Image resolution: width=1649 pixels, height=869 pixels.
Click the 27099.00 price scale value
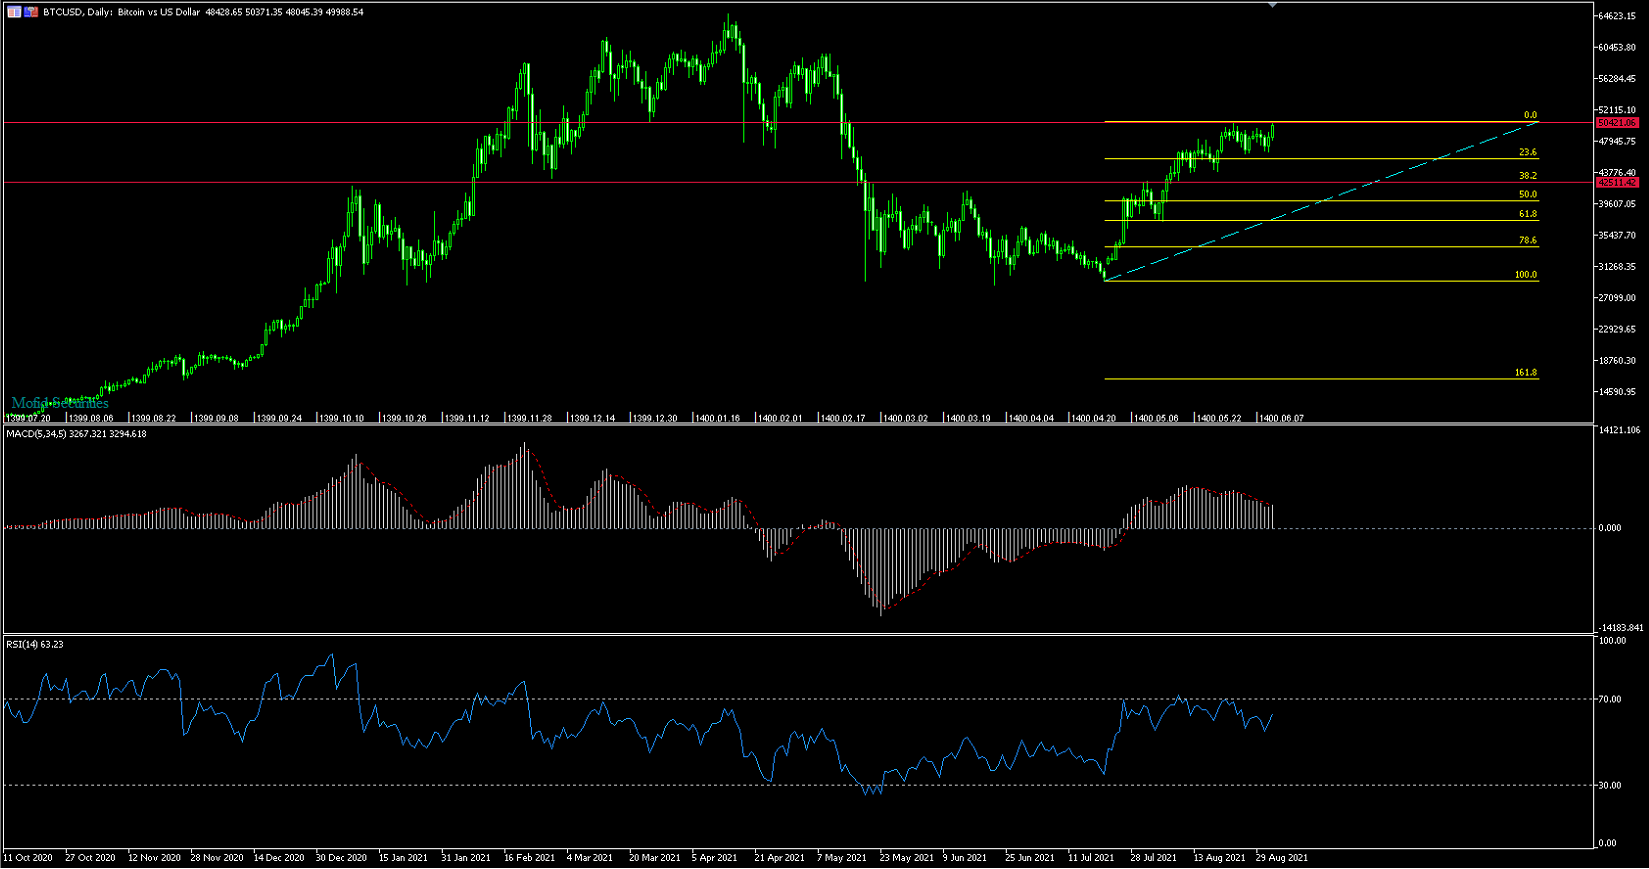pyautogui.click(x=1617, y=298)
